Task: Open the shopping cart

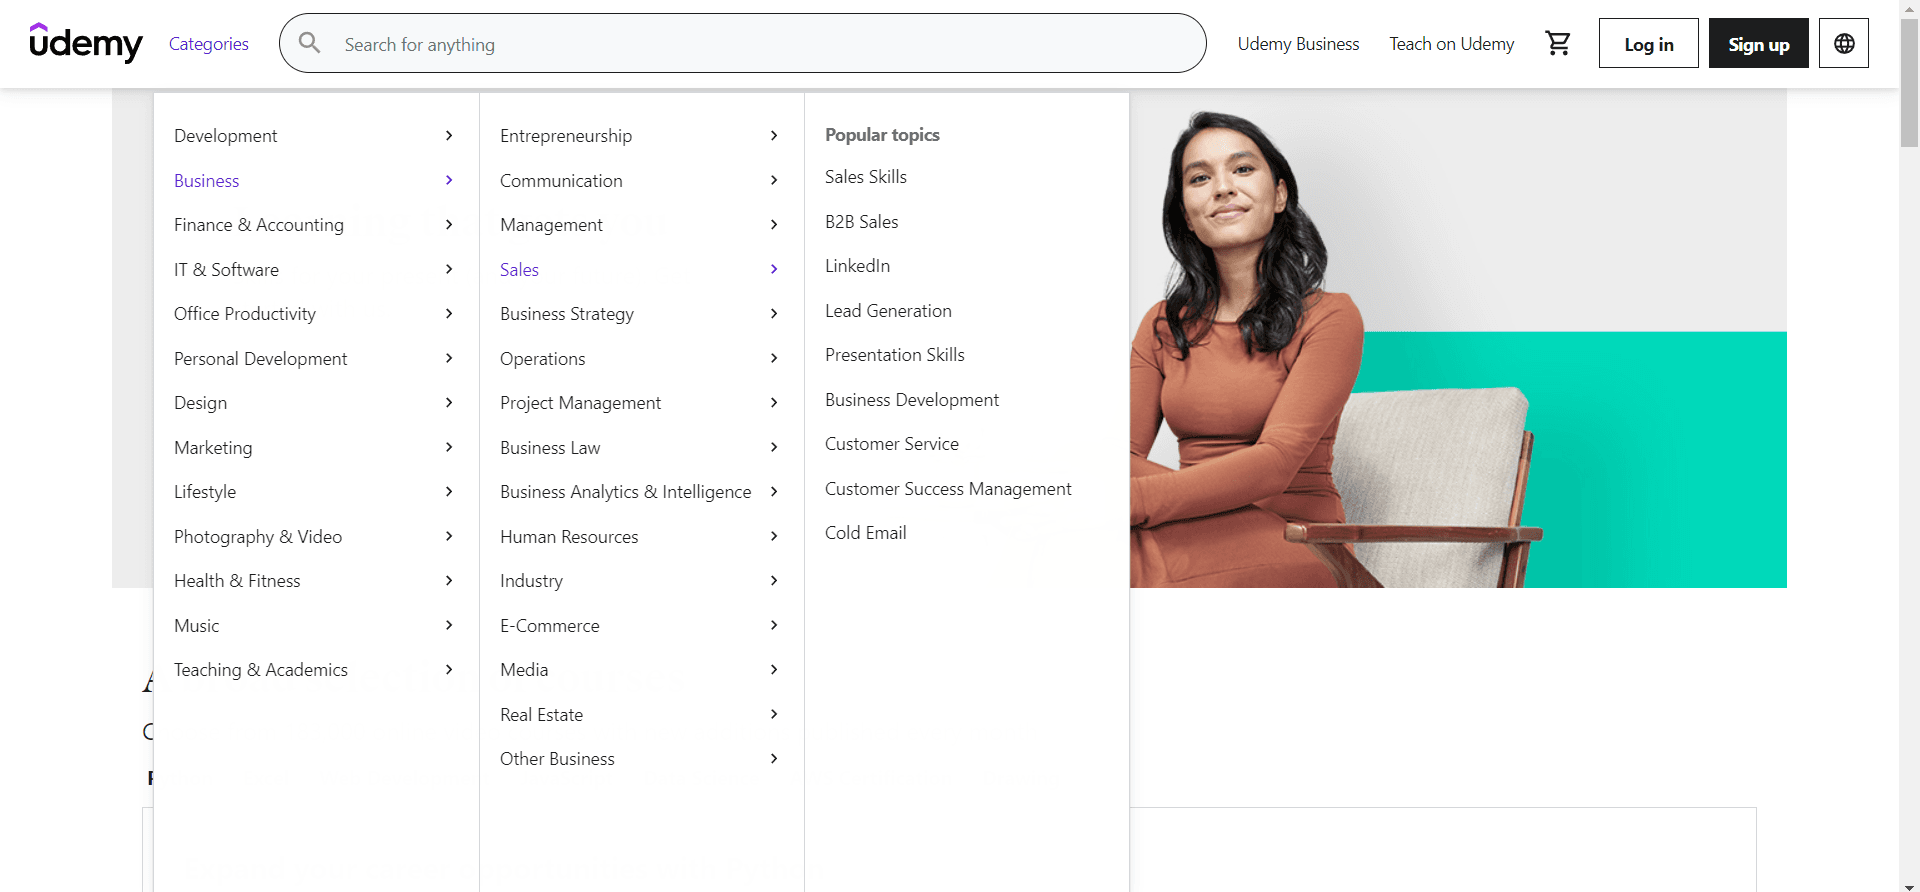Action: tap(1557, 43)
